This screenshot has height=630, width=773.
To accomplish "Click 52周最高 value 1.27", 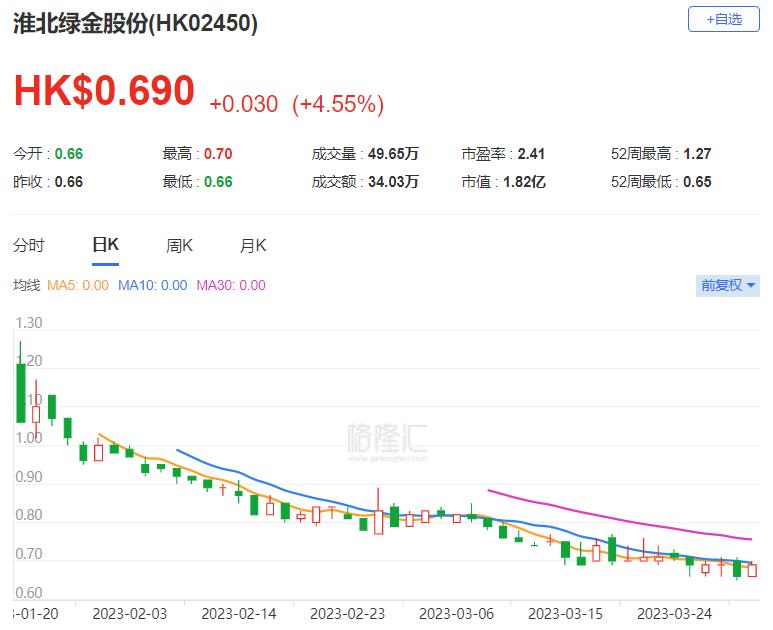I will [x=697, y=154].
